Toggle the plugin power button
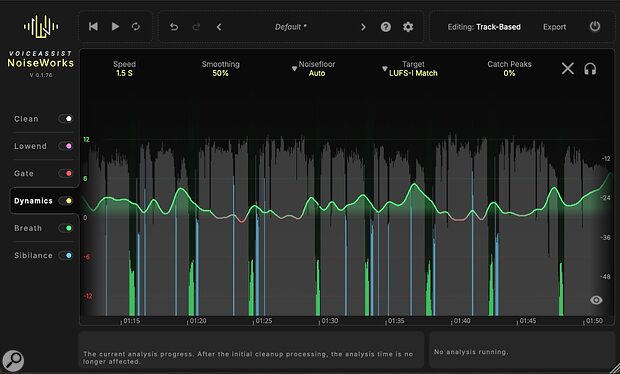 [595, 26]
